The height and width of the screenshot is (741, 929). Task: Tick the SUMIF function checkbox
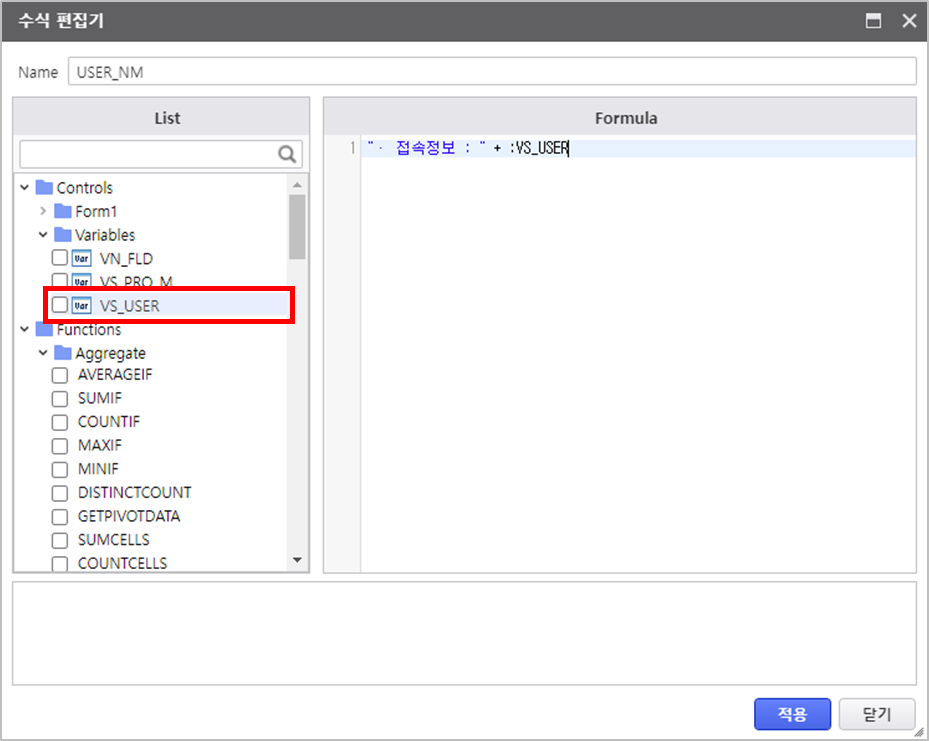[x=59, y=399]
